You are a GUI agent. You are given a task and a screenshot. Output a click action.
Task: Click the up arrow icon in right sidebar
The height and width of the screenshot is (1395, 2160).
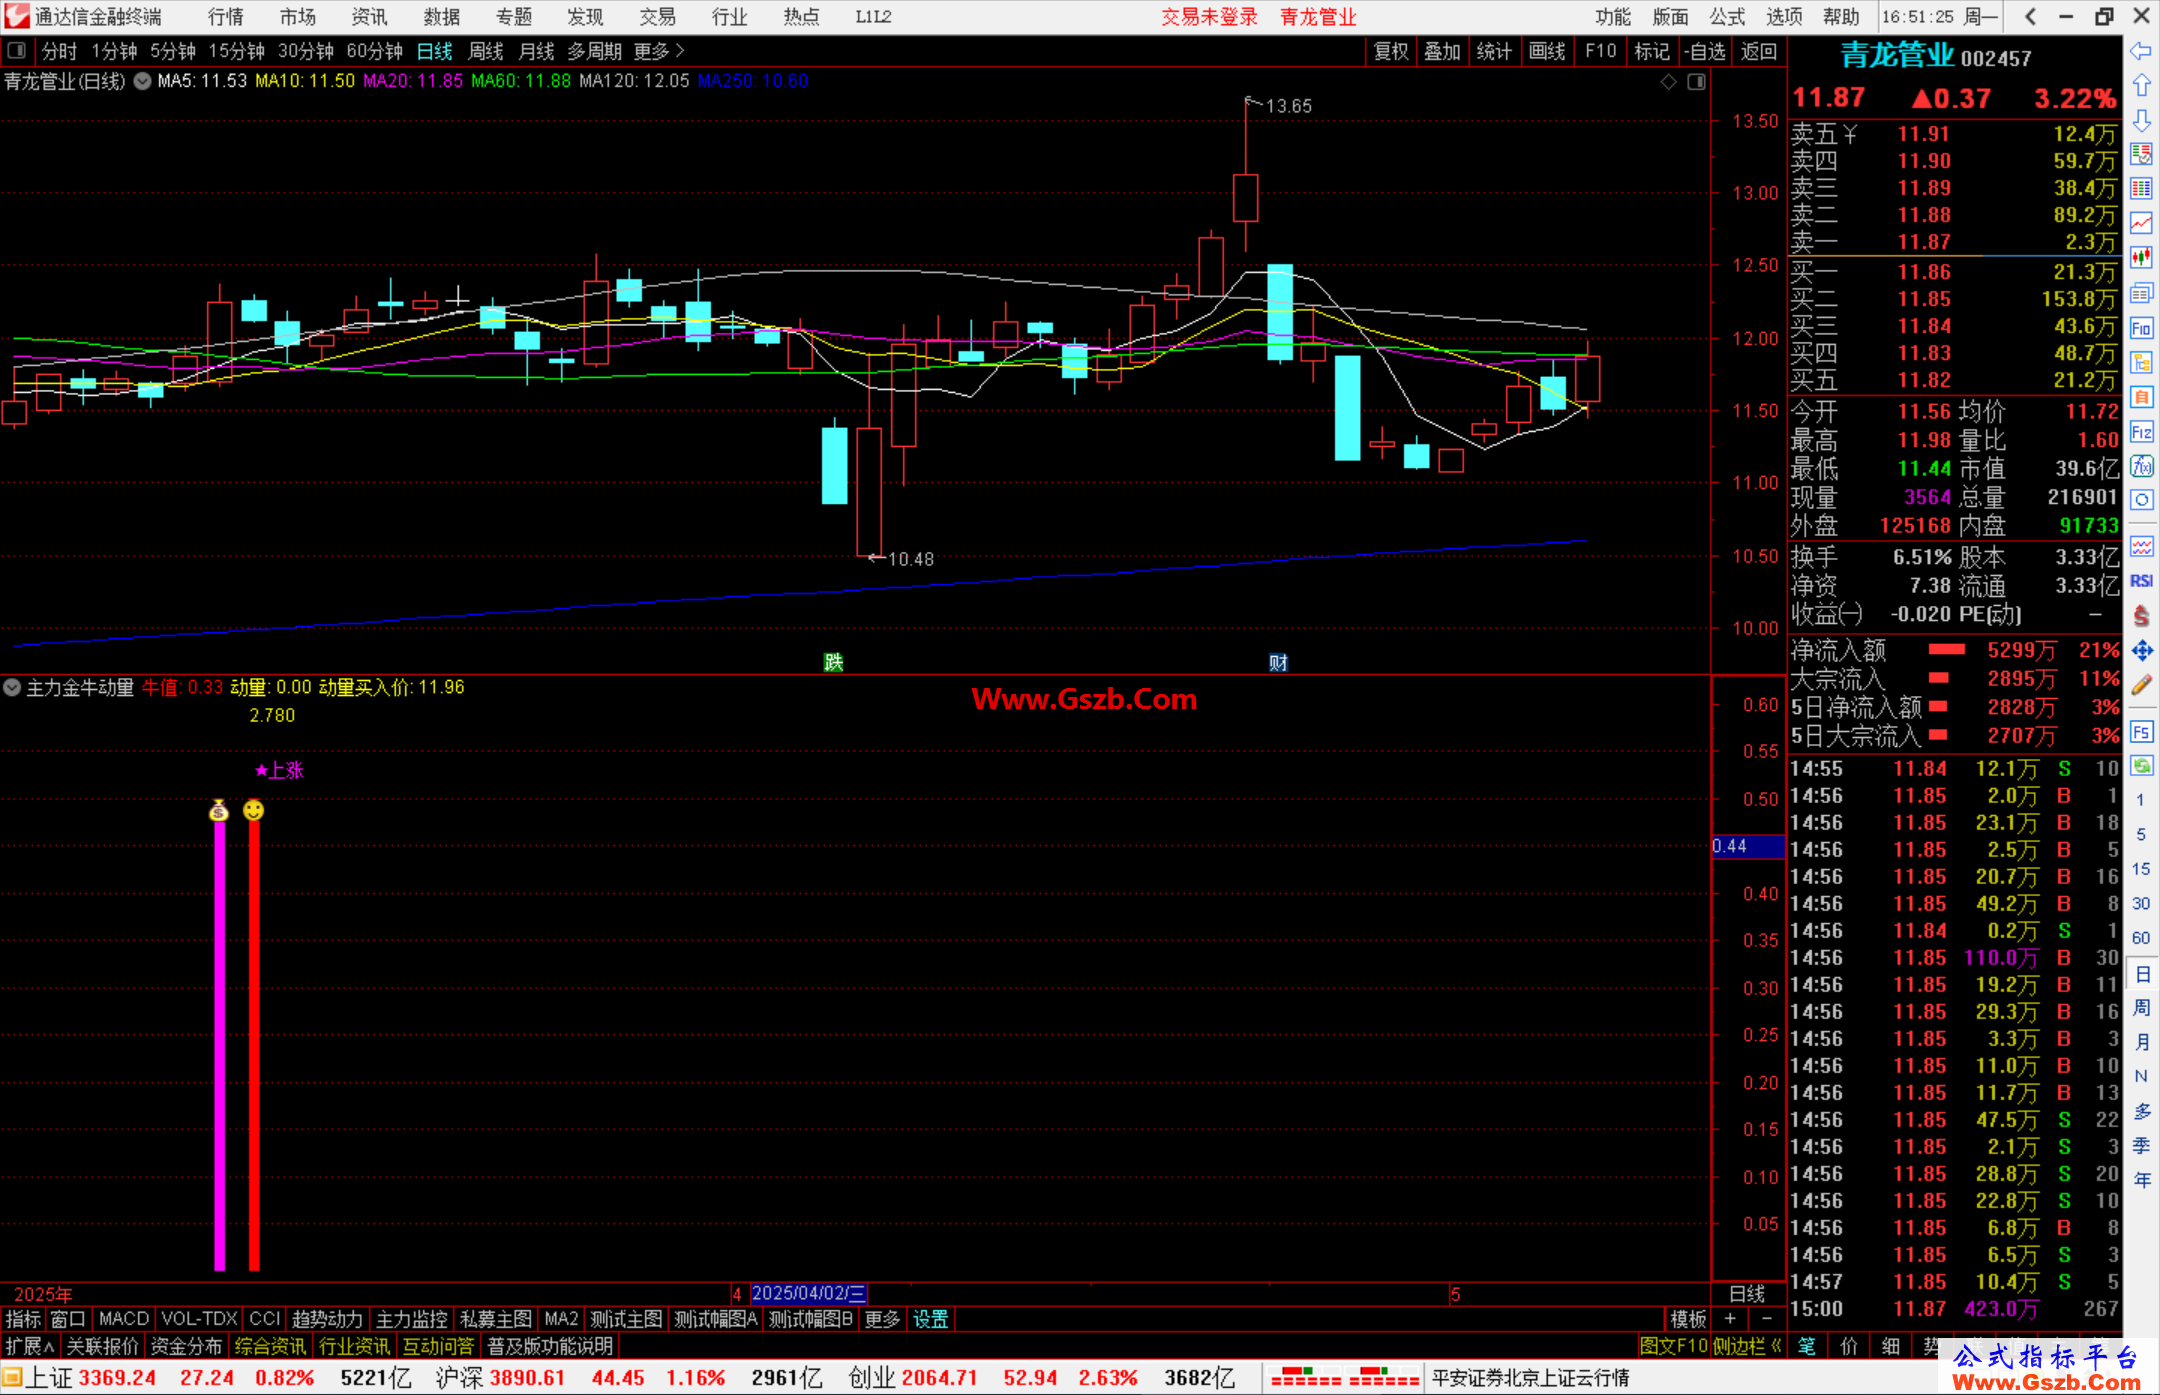(x=2141, y=86)
